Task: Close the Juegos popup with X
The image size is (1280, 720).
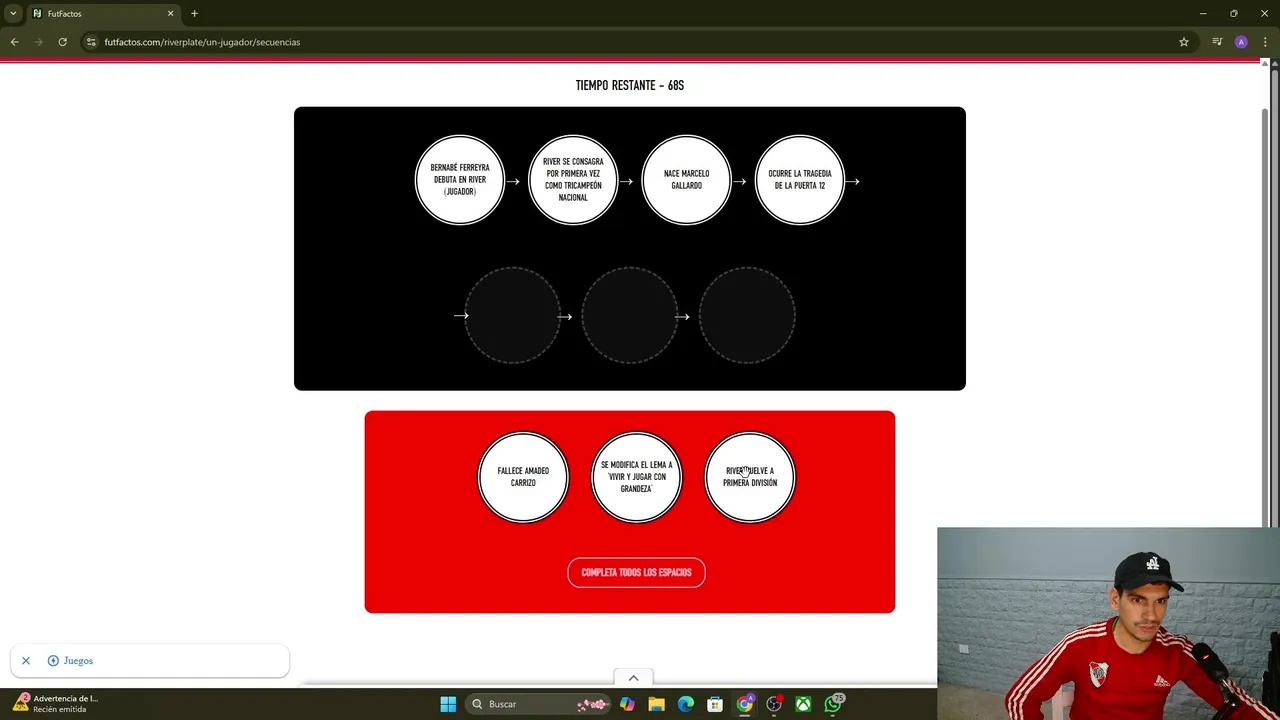Action: [x=26, y=661]
